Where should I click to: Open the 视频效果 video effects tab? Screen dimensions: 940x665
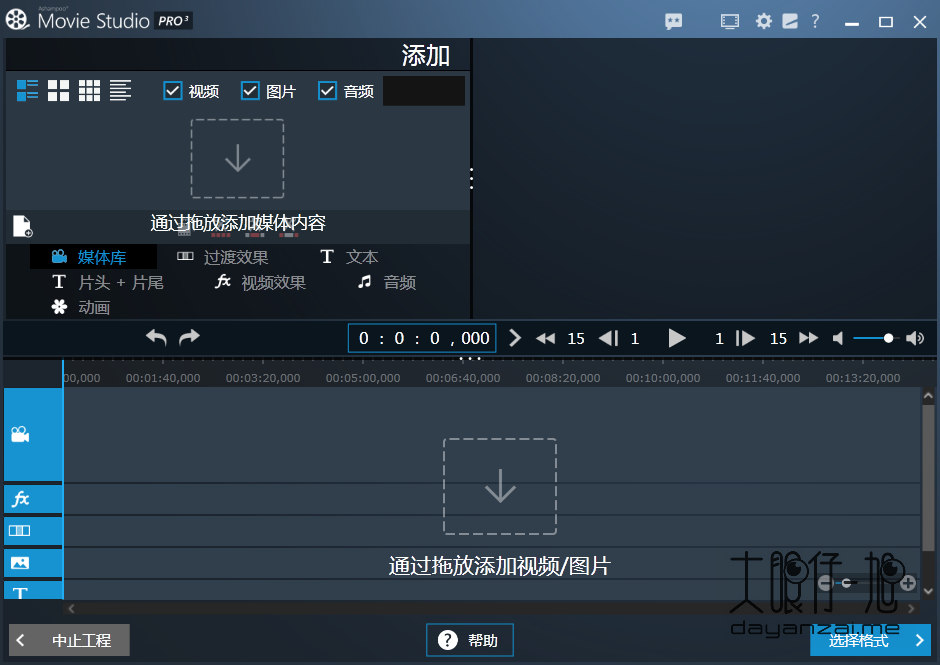click(261, 282)
